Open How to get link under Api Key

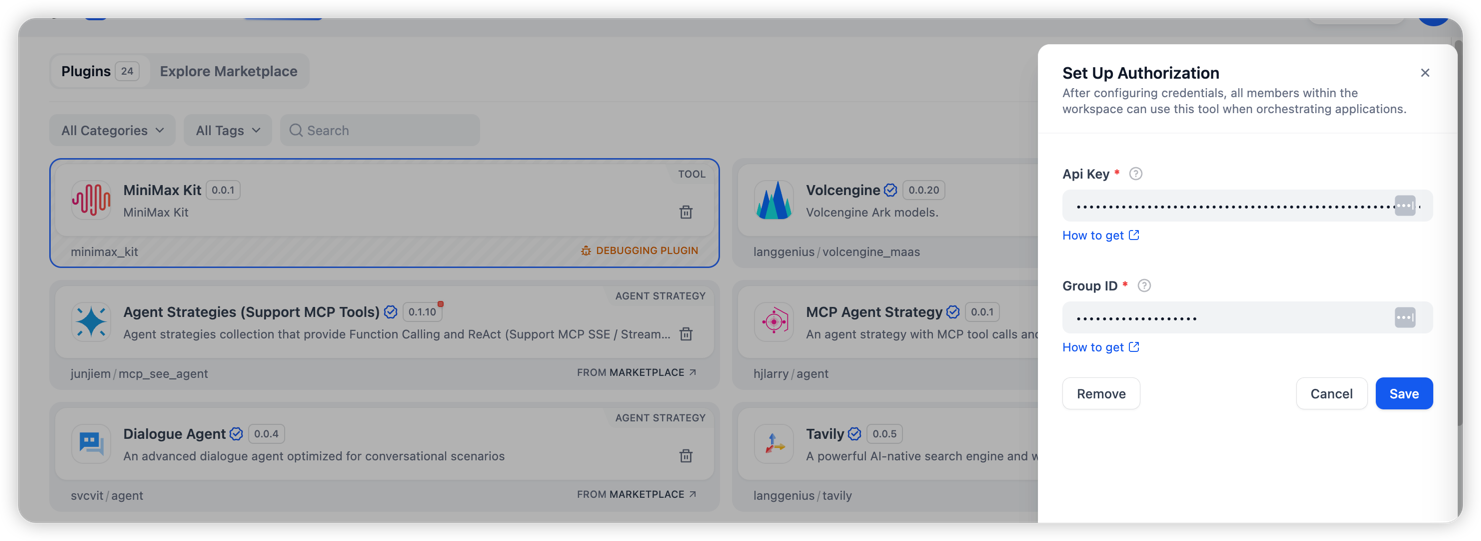[1100, 235]
